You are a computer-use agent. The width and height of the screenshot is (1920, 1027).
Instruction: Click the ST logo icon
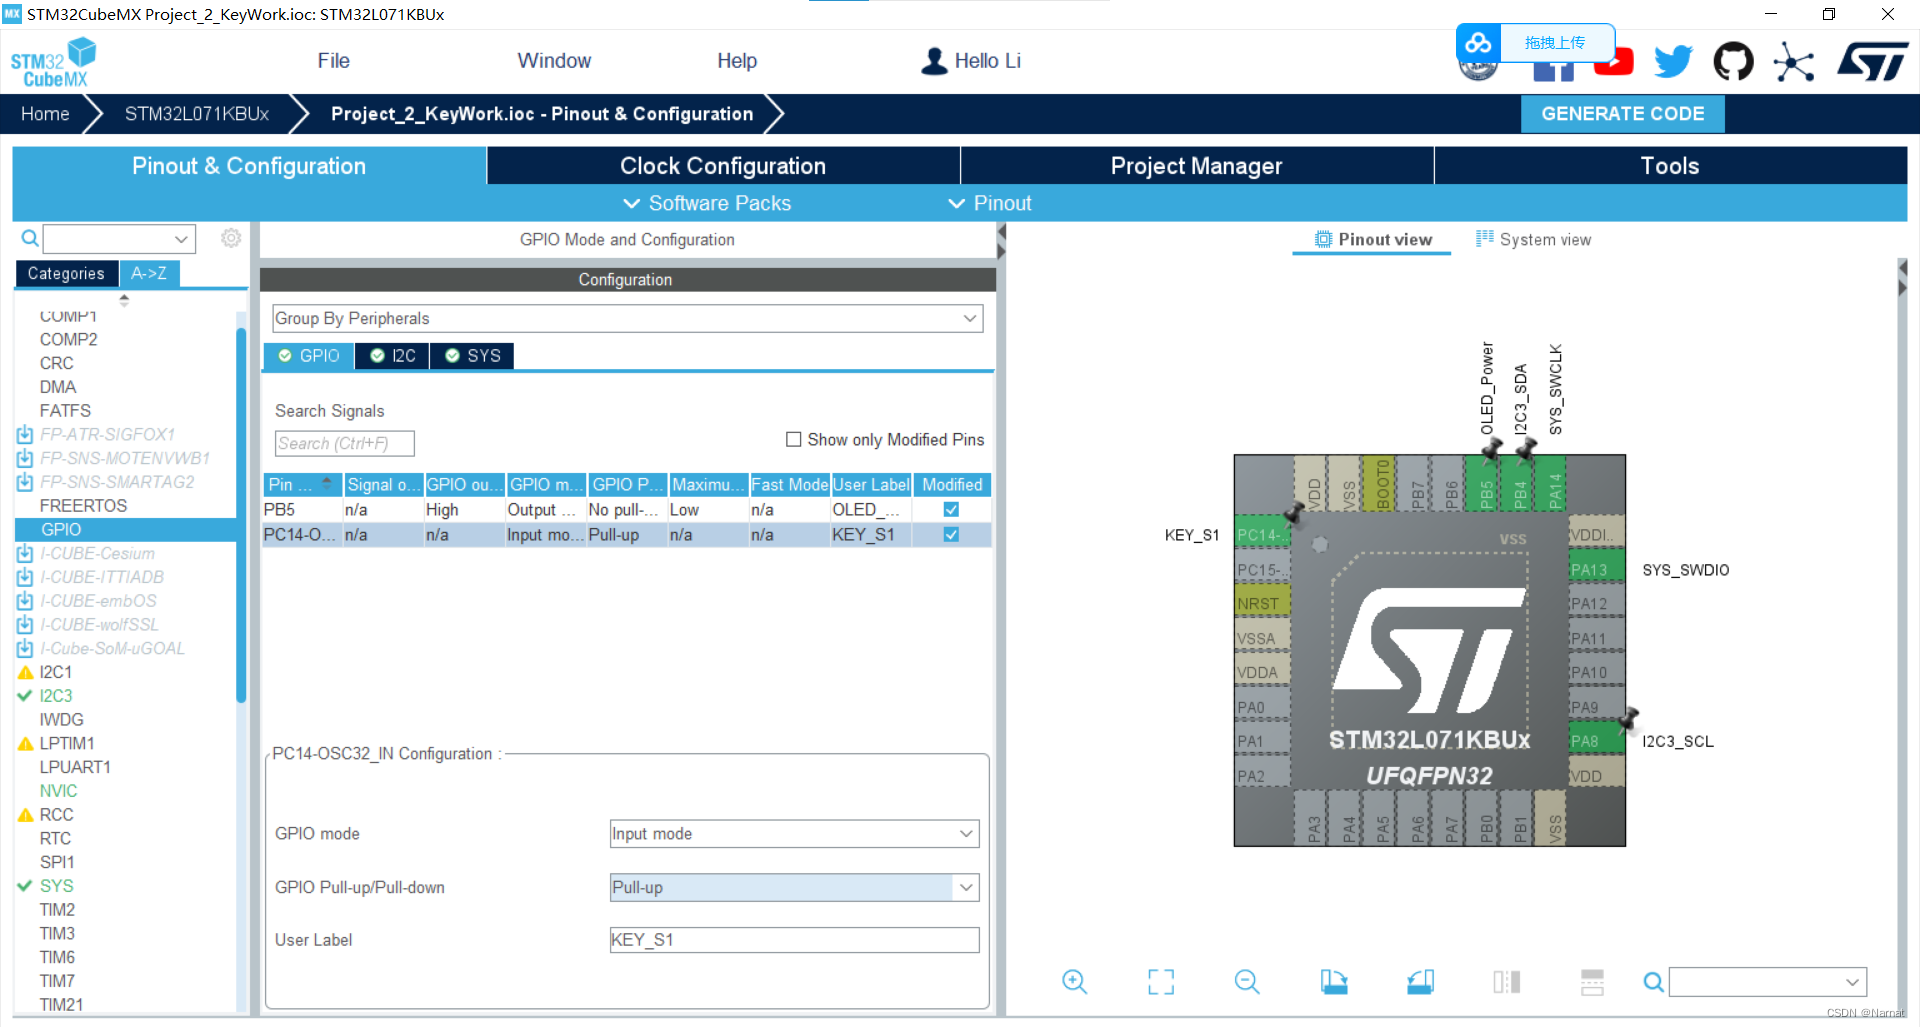click(1873, 62)
